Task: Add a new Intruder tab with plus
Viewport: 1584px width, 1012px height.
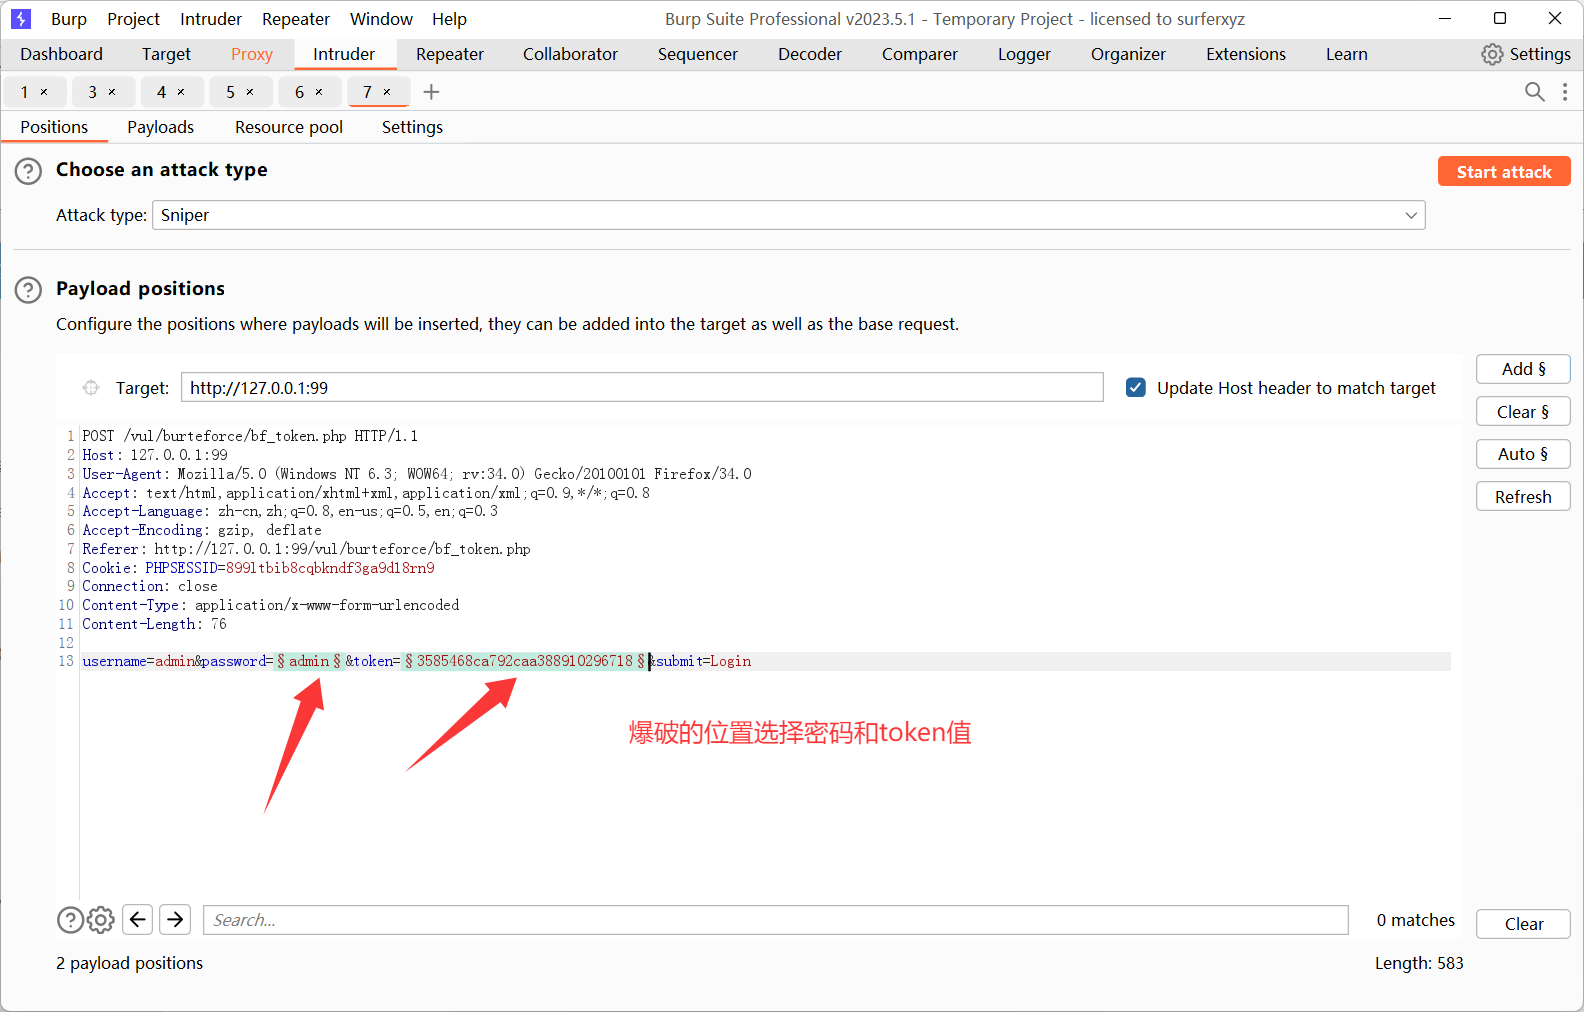Action: coord(431,92)
